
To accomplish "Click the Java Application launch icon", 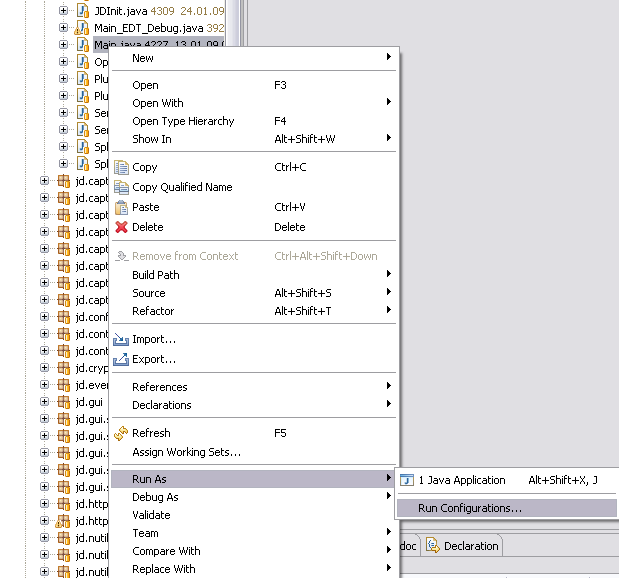I will click(408, 480).
